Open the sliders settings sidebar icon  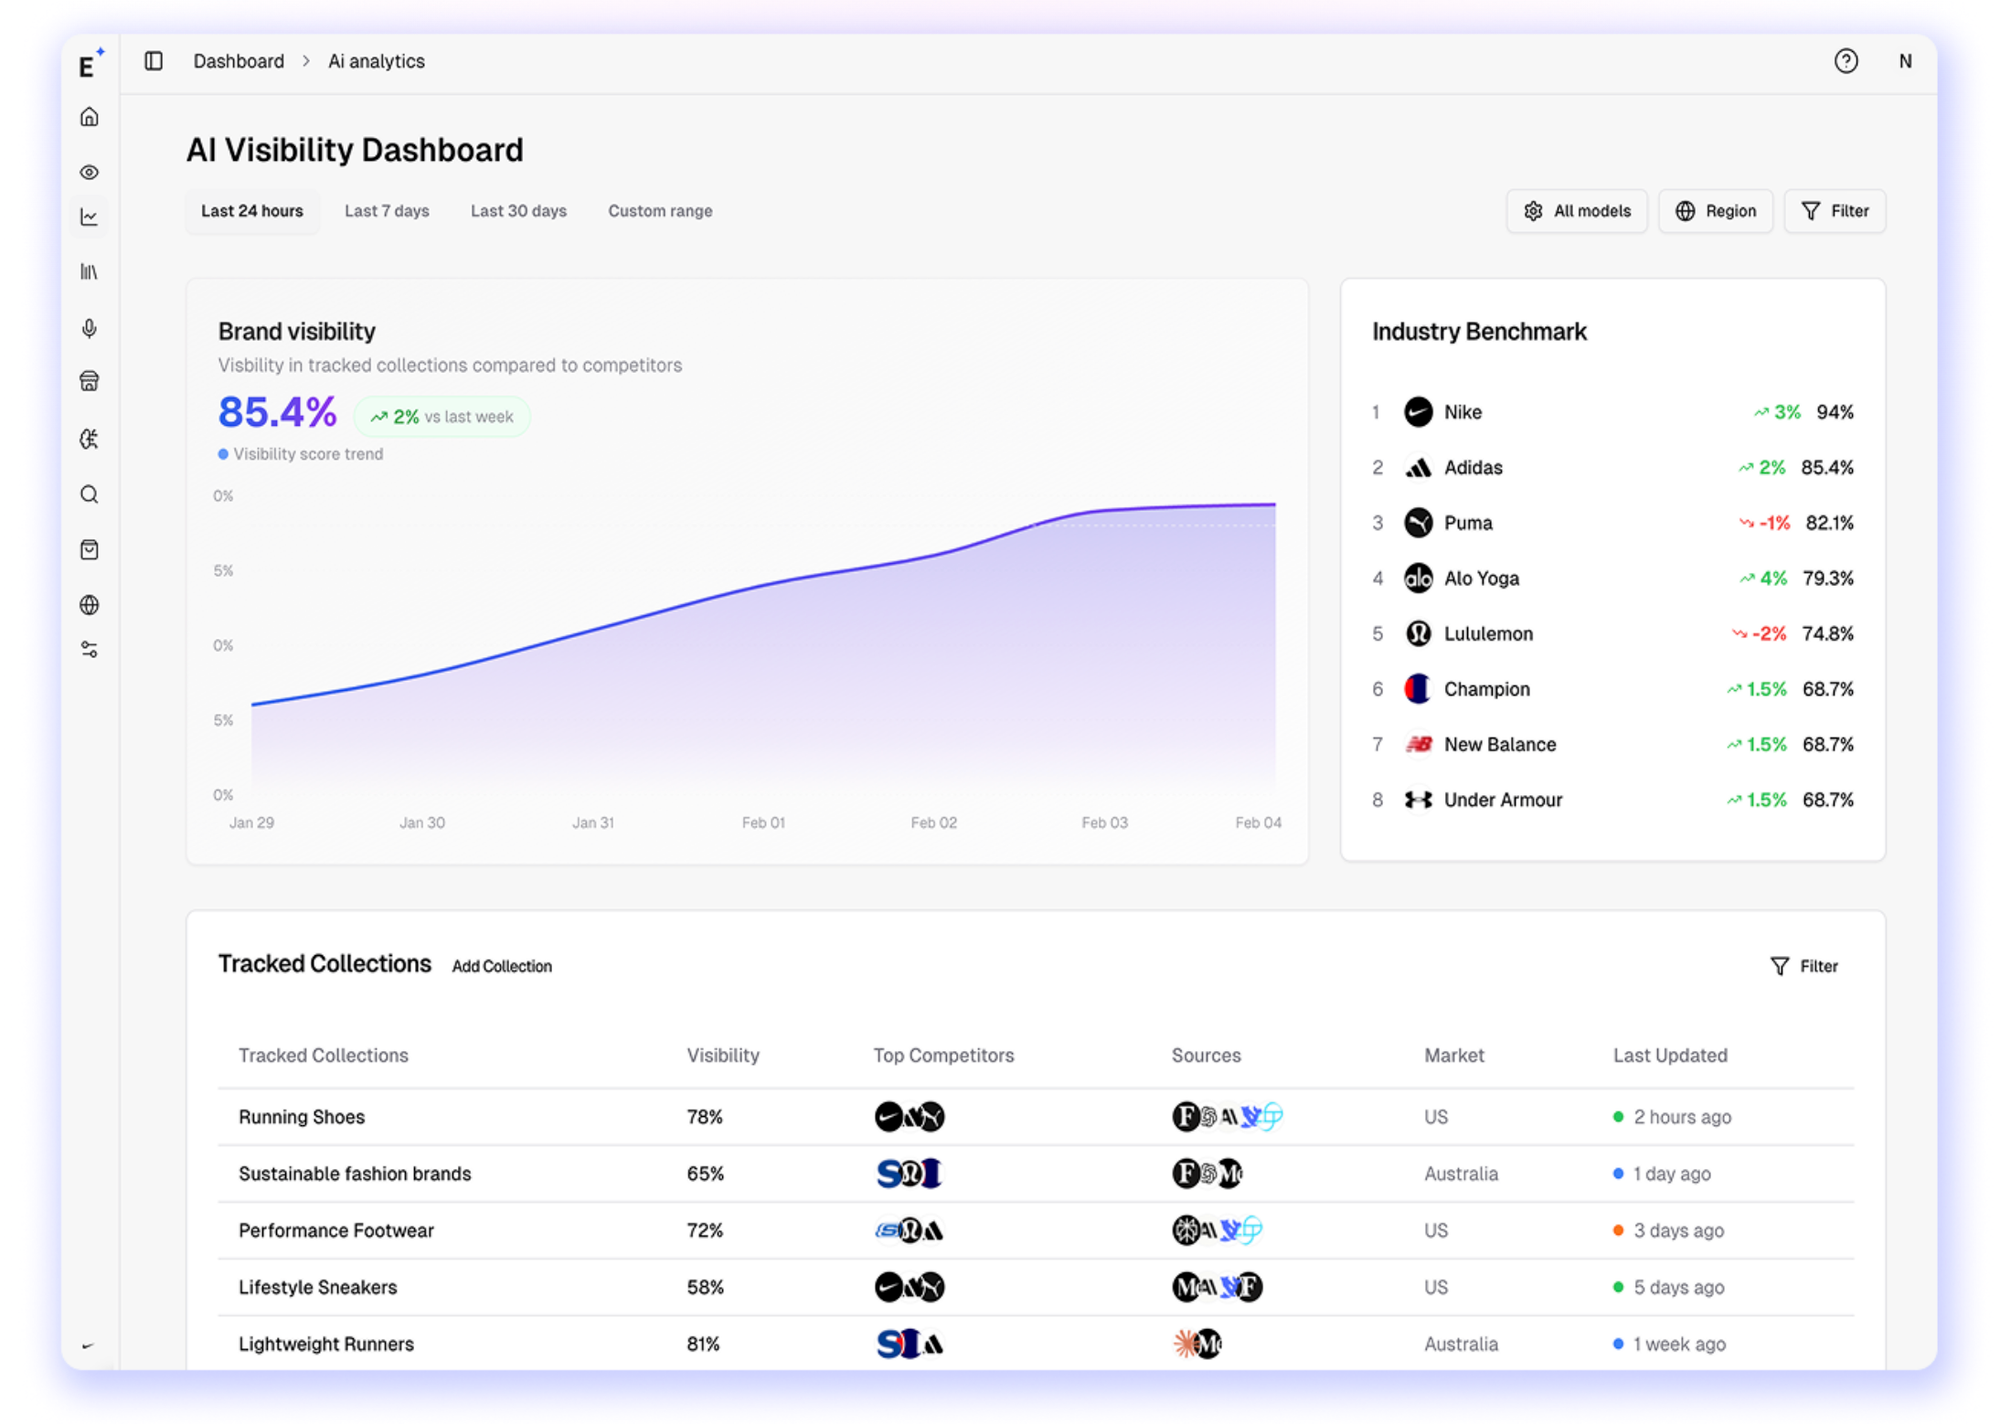(x=89, y=650)
